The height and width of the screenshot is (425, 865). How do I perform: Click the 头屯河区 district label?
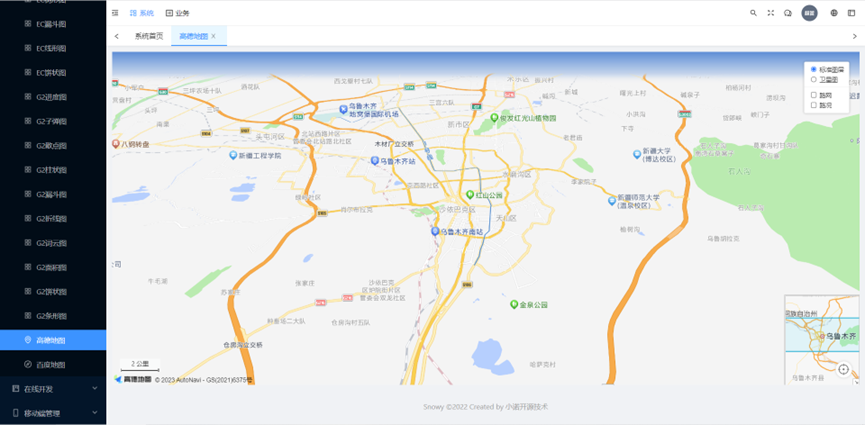coord(270,136)
